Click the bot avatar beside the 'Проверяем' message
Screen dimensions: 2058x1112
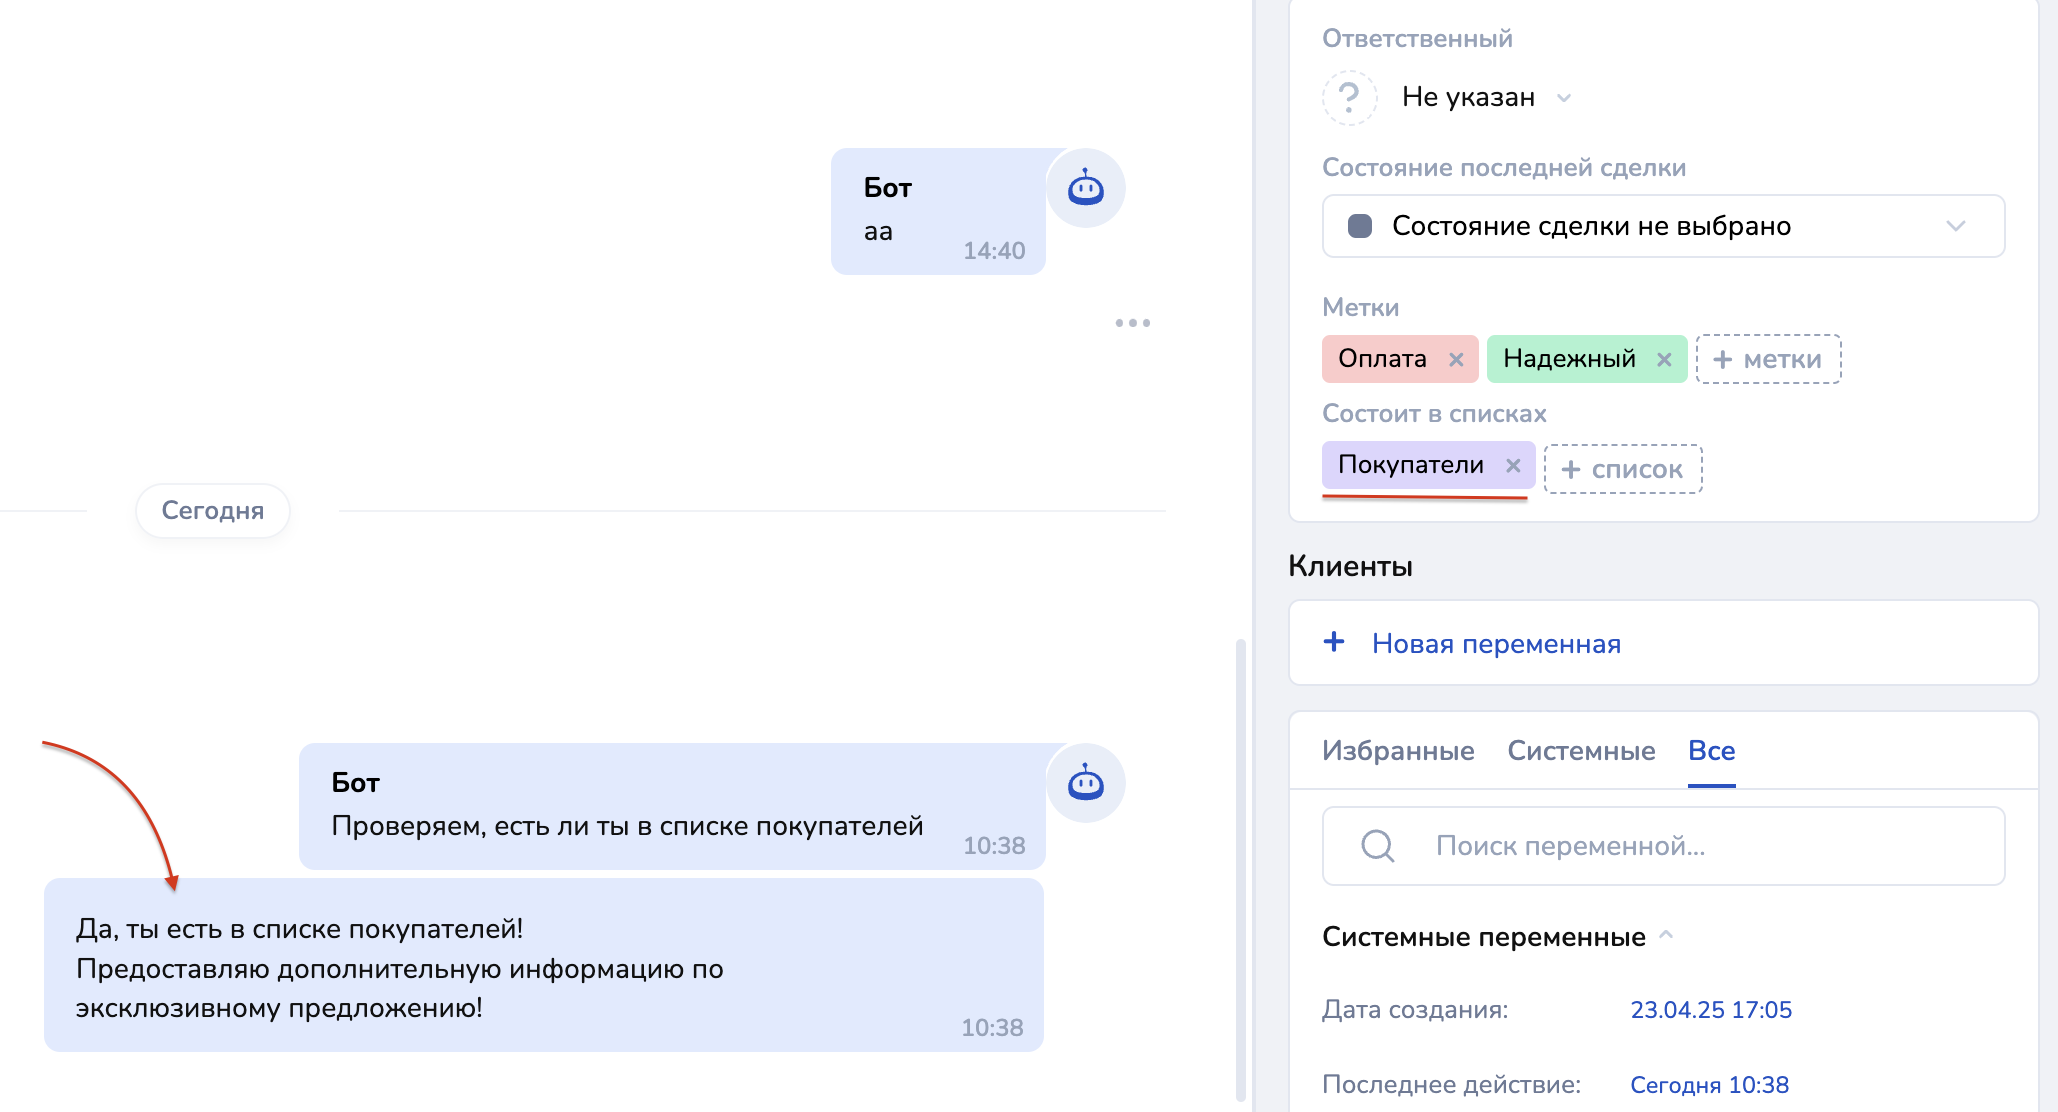point(1085,783)
